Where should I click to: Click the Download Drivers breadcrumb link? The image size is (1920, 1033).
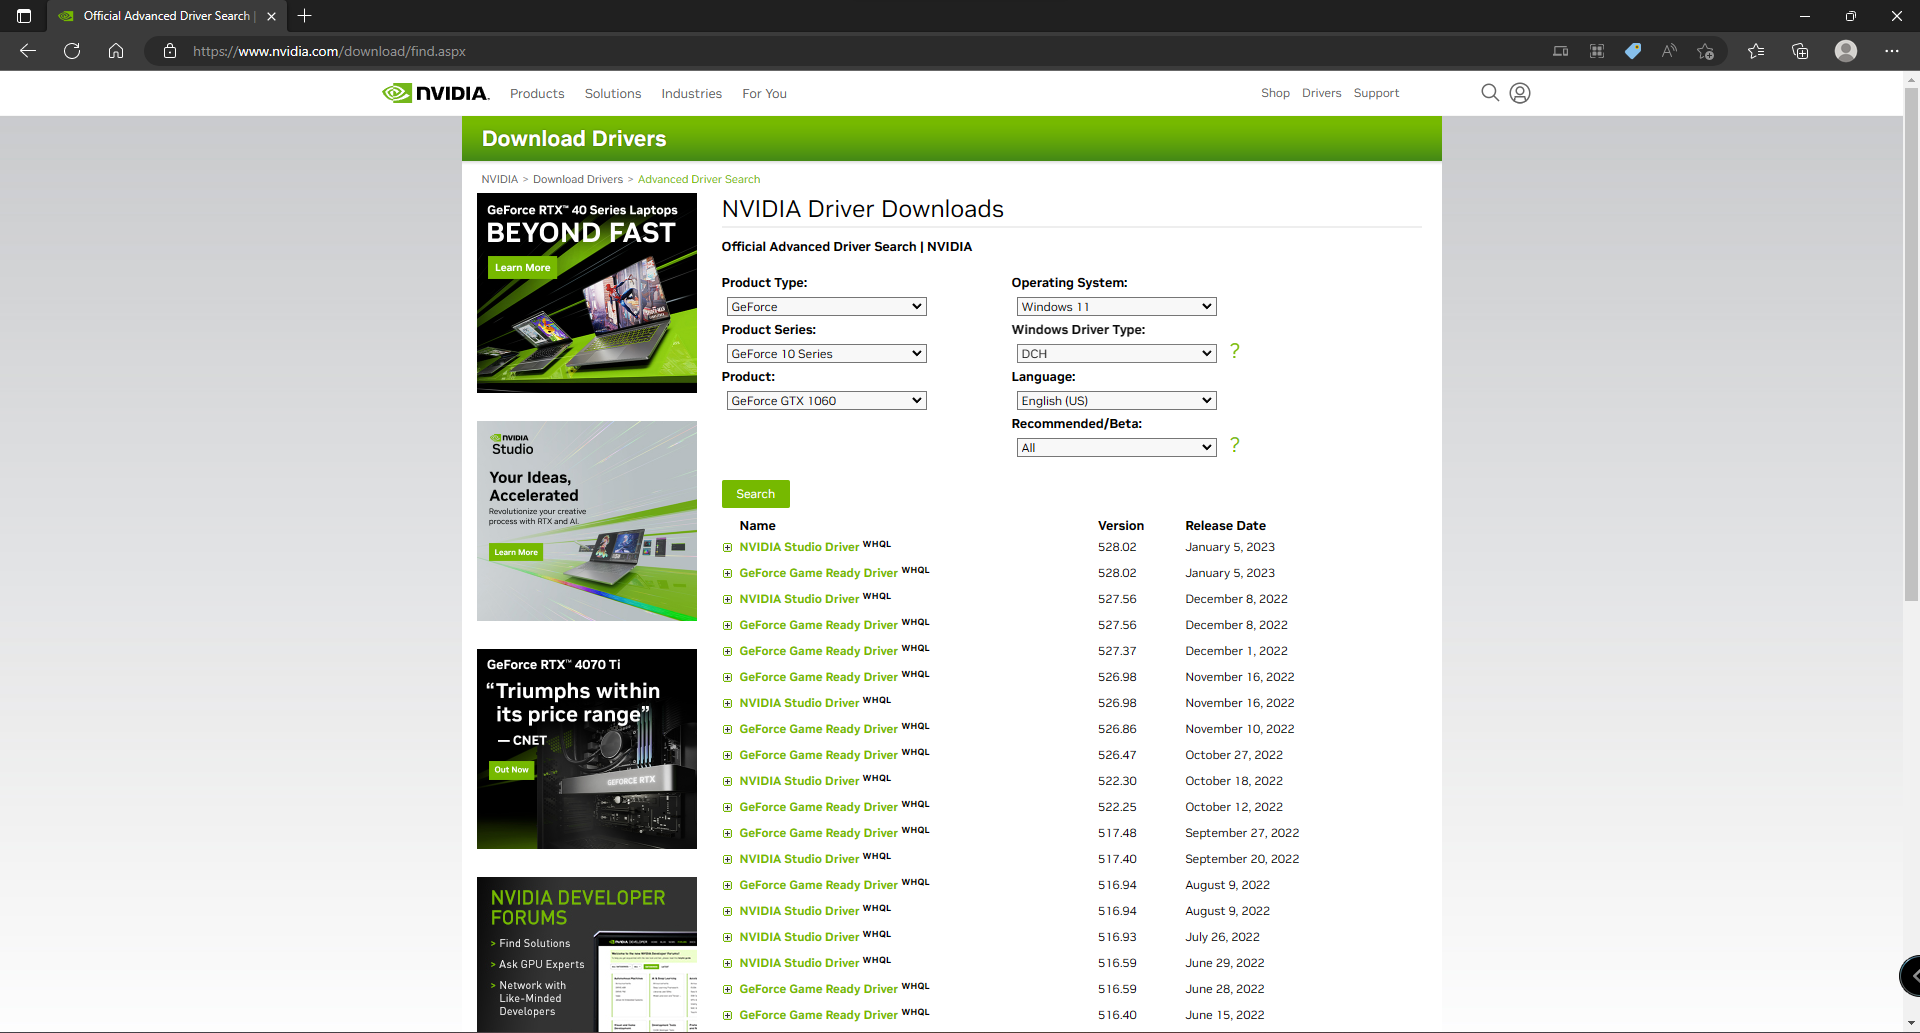tap(578, 180)
